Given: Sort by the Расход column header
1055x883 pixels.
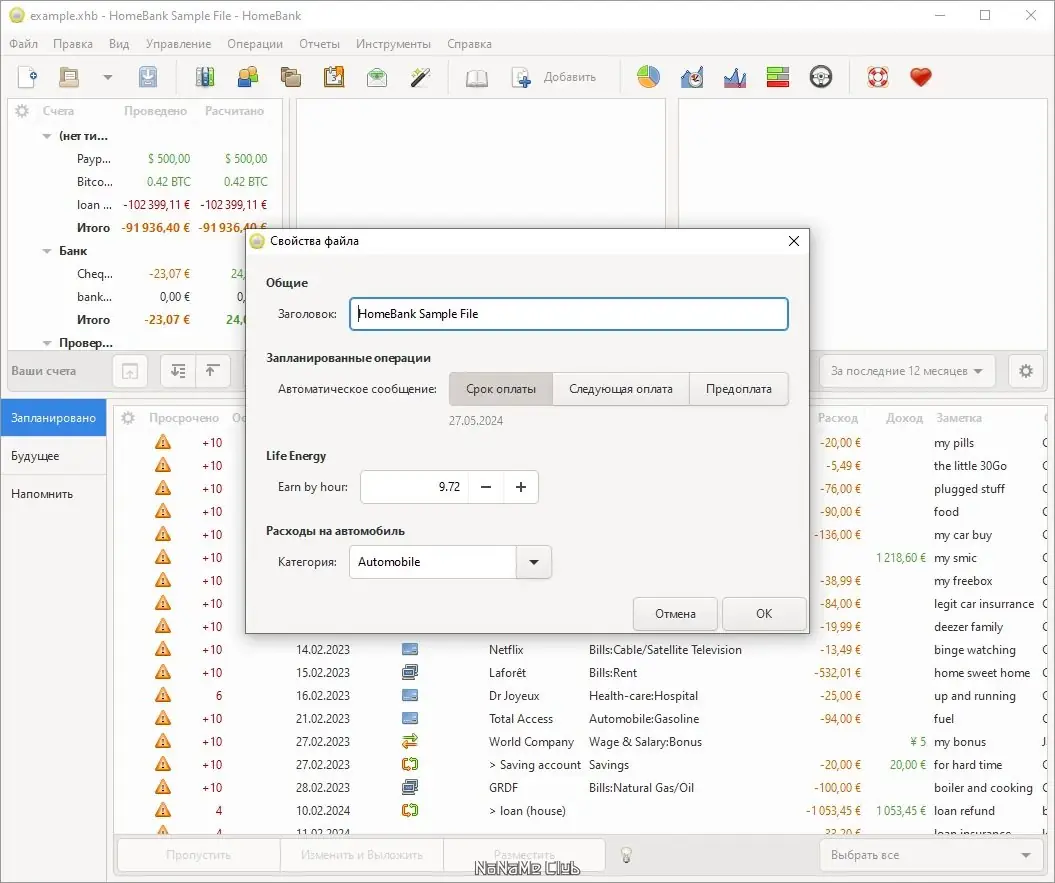Looking at the screenshot, I should click(x=838, y=418).
